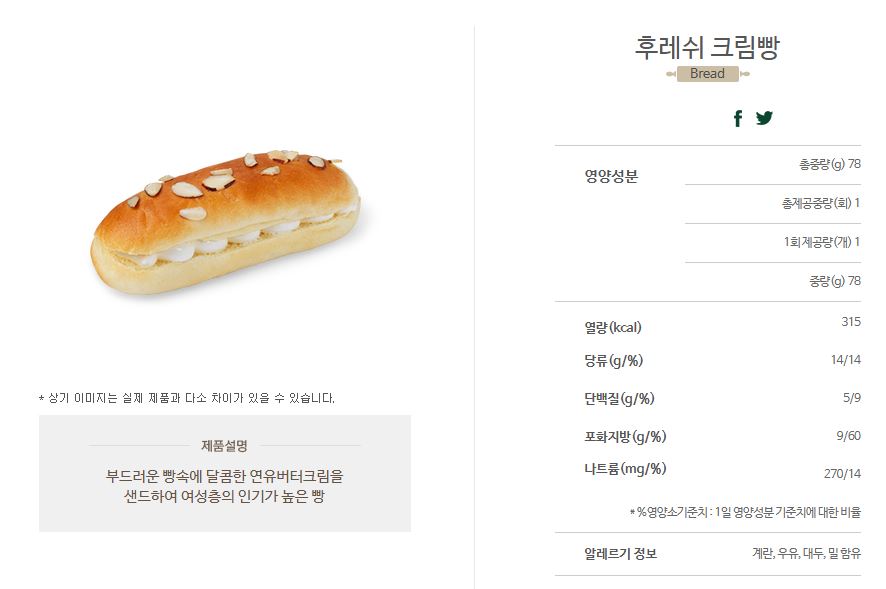Click the 알레르기 정보 heading
The width and height of the screenshot is (886, 589).
(620, 553)
